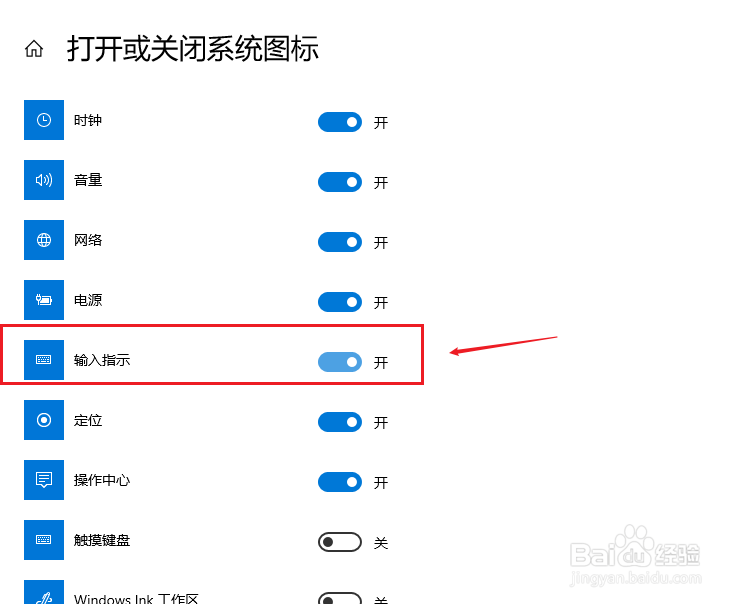Screen dimensions: 743x604
Task: Enable the 触摸键盘 touch keyboard toggle
Action: [340, 542]
